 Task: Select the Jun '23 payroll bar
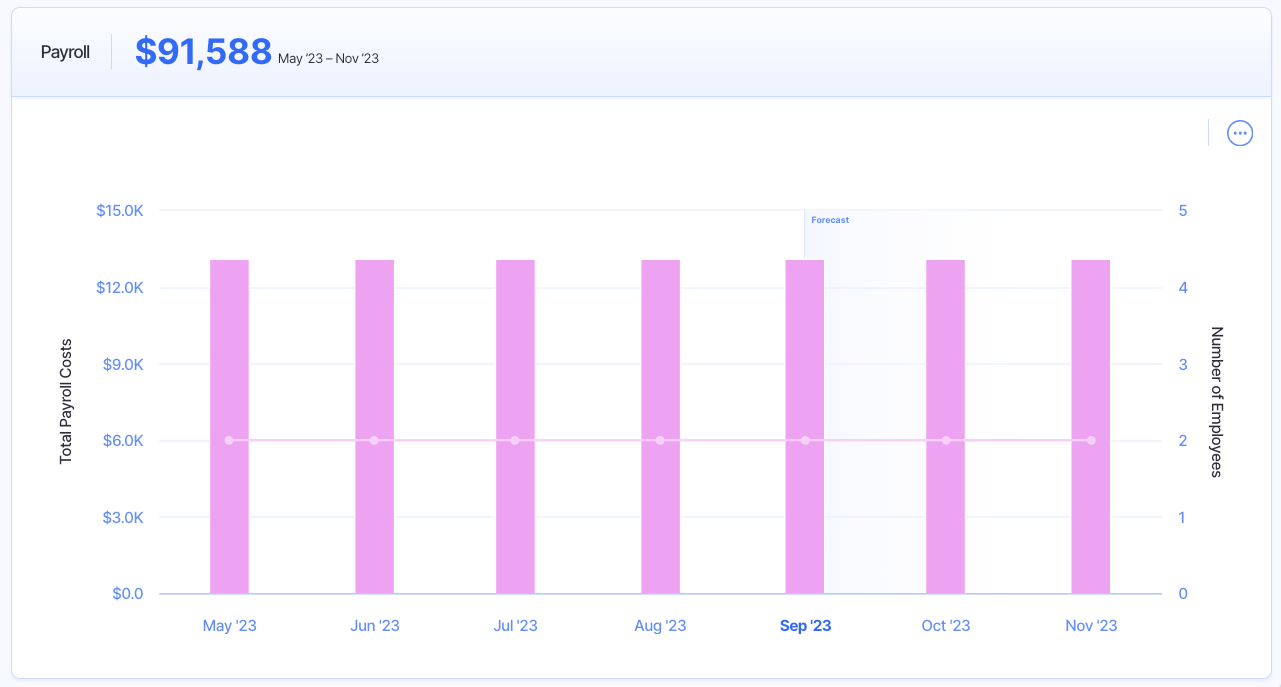(374, 350)
